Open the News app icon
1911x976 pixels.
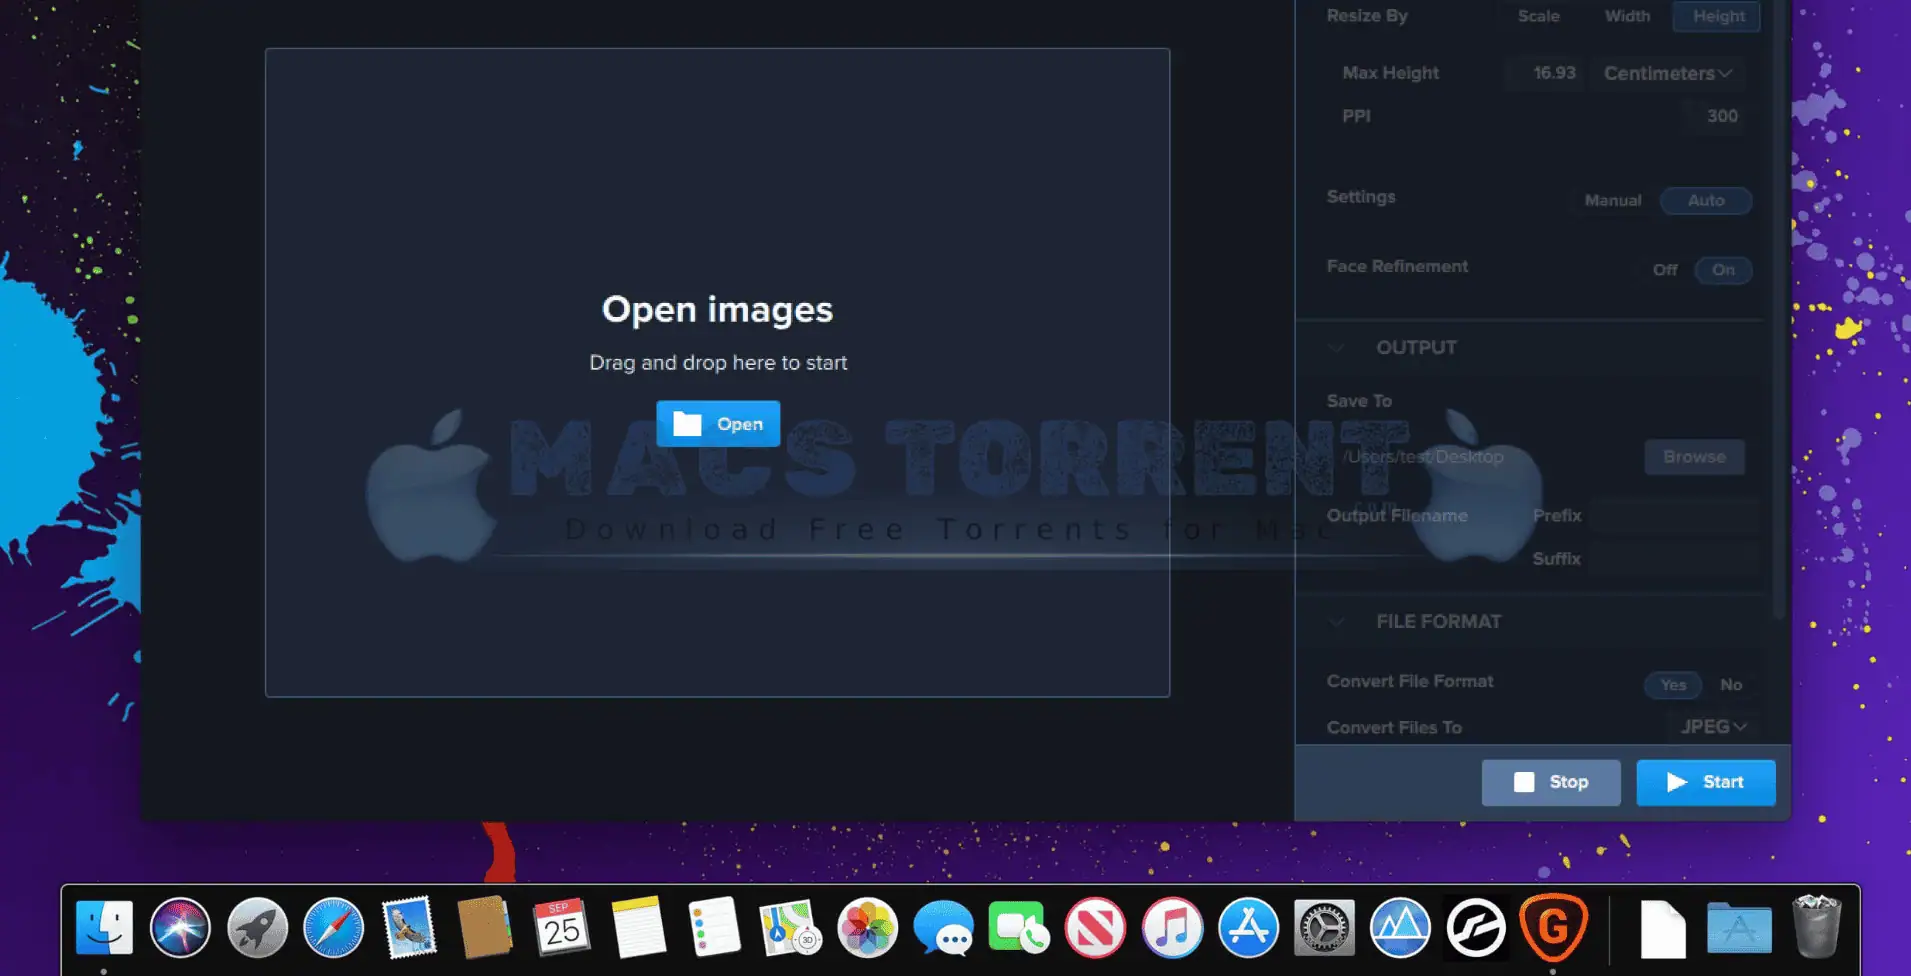click(1095, 928)
